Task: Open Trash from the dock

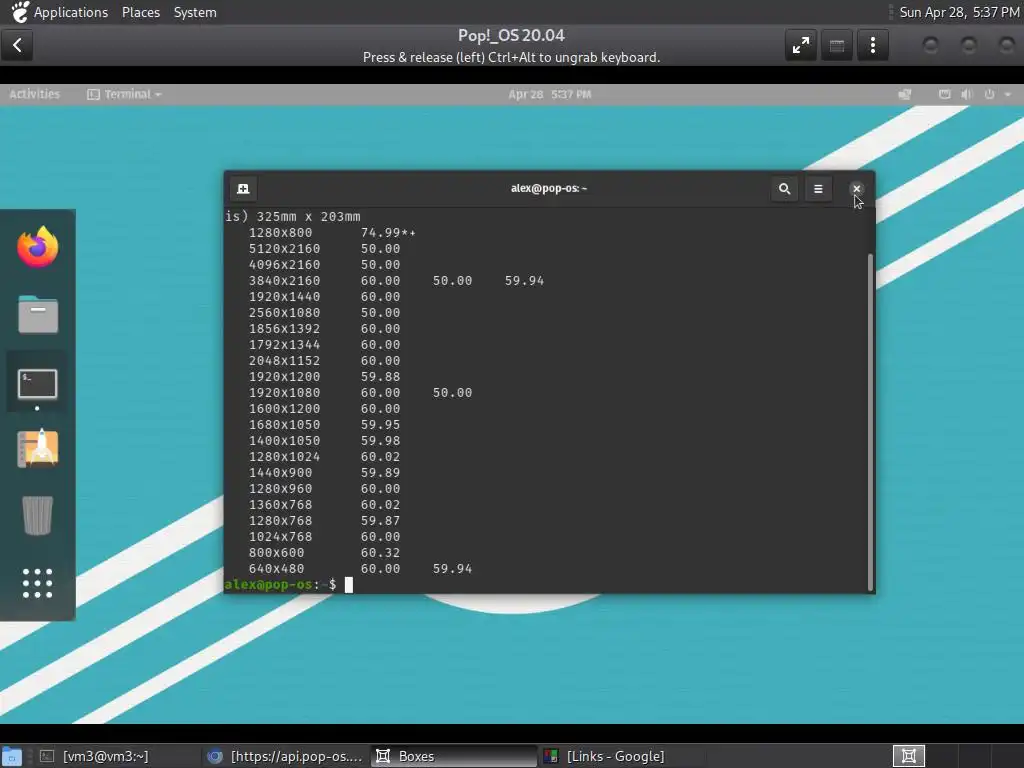Action: [x=37, y=515]
